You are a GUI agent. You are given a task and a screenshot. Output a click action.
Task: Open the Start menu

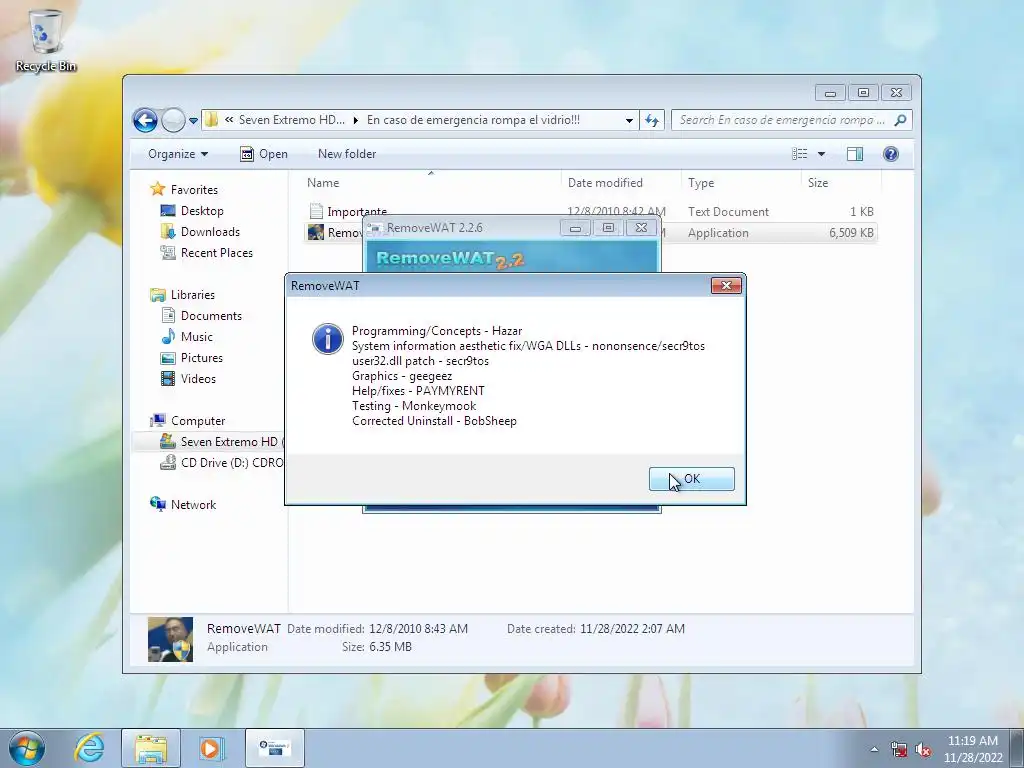[x=27, y=748]
